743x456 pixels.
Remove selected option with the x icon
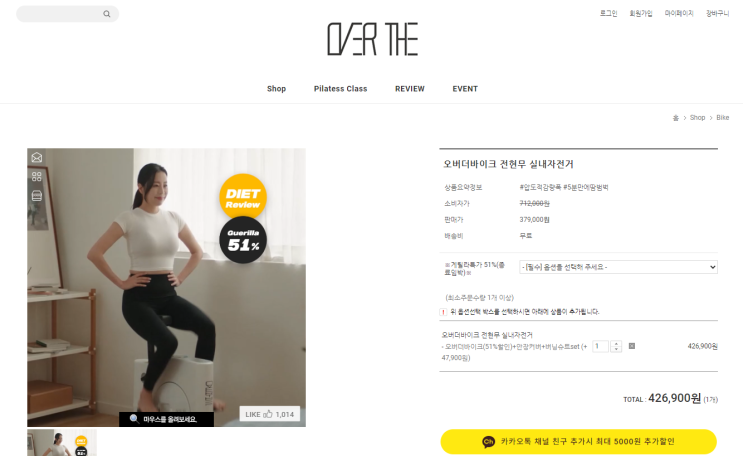[632, 346]
